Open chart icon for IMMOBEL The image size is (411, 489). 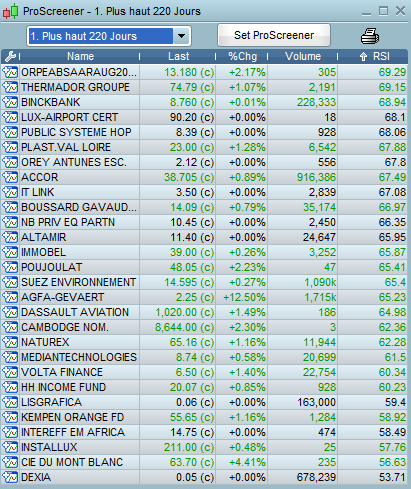[10, 252]
